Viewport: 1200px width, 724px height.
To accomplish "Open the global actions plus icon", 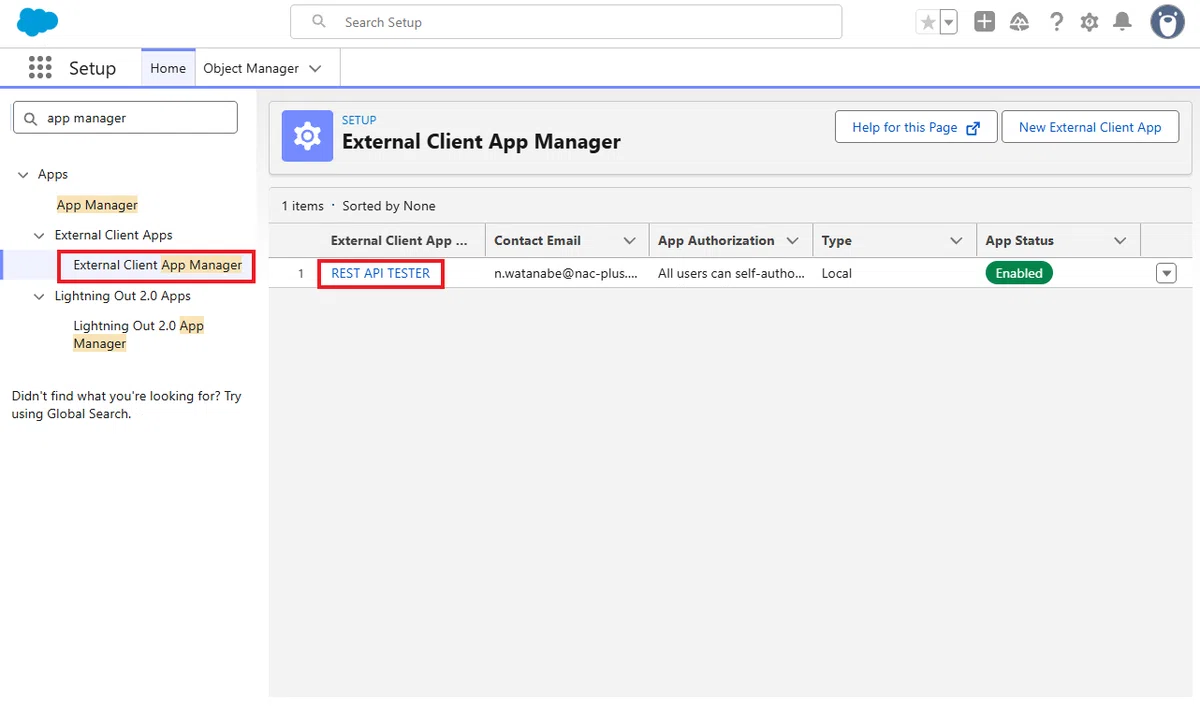I will click(x=985, y=22).
